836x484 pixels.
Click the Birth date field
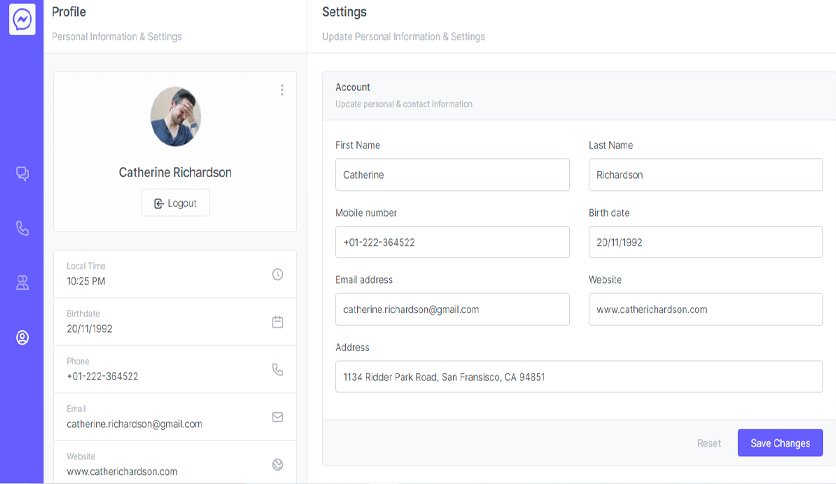(x=705, y=242)
